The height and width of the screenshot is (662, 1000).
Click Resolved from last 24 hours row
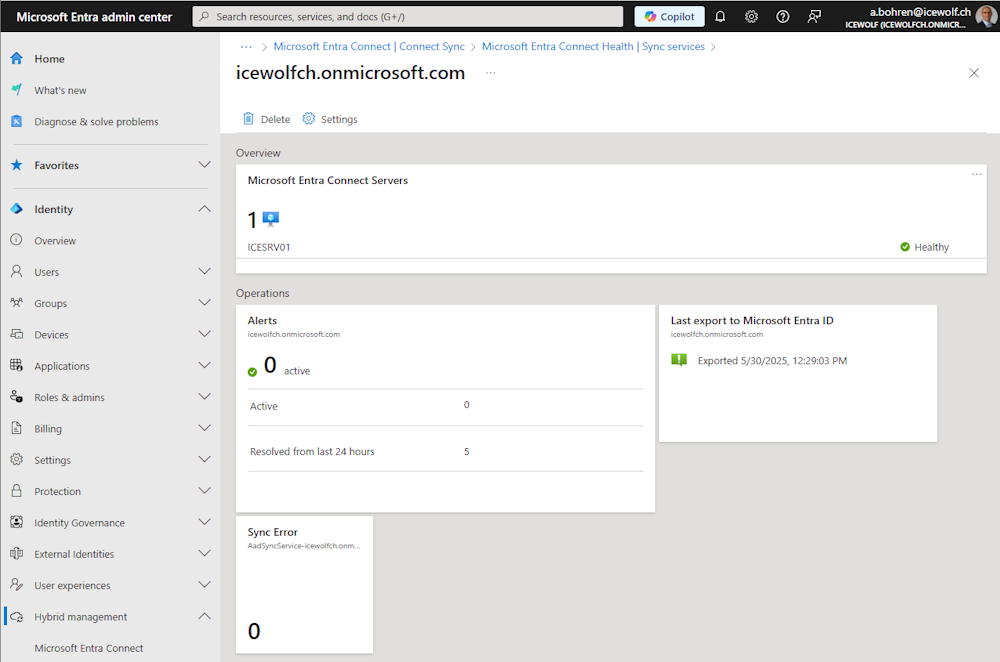445,452
